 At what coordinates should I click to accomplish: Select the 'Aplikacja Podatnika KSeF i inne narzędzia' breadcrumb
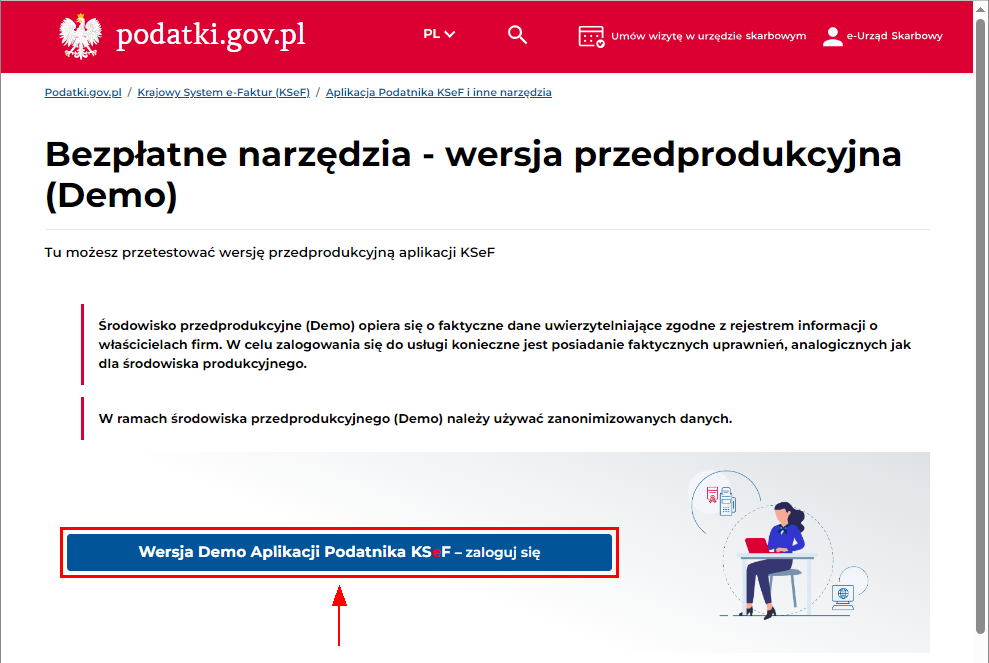[x=438, y=92]
